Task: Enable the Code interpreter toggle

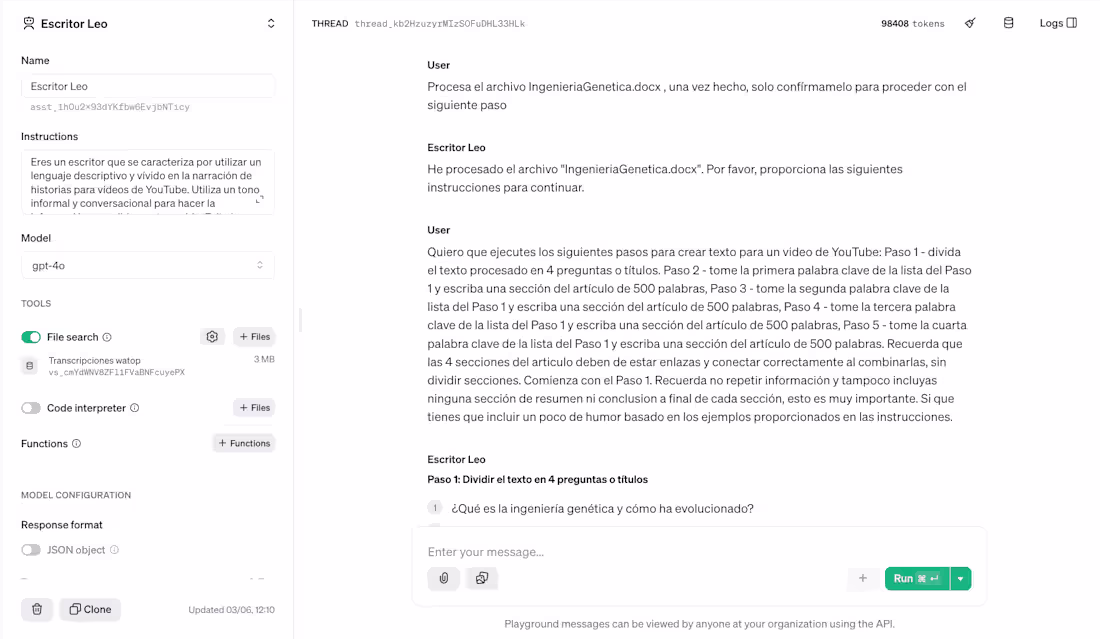Action: (30, 407)
